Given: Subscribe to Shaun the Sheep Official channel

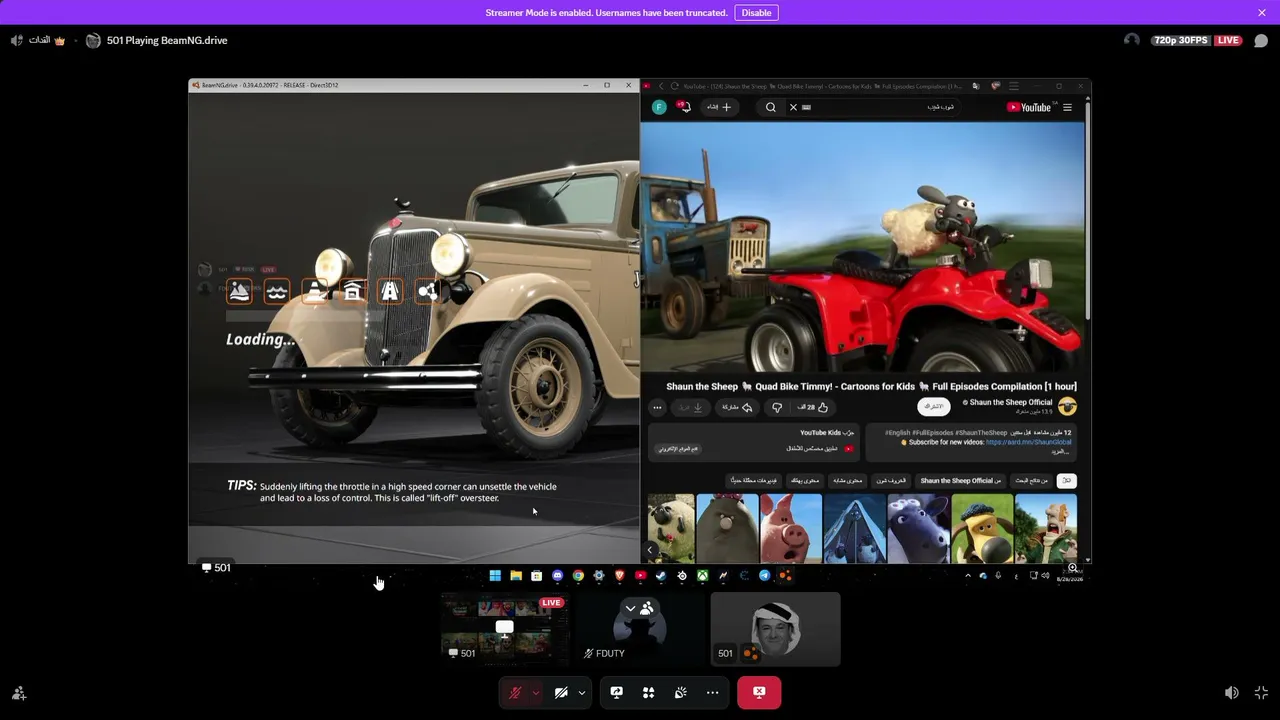Looking at the screenshot, I should [933, 407].
